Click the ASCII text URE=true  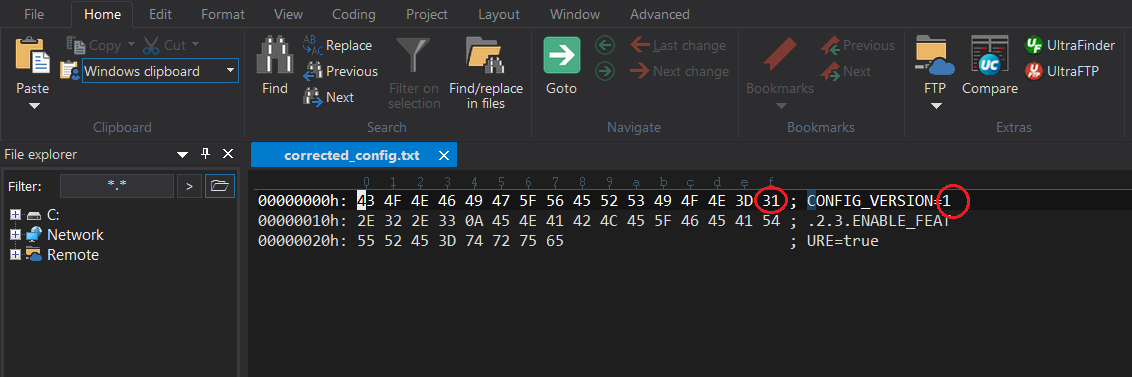click(x=843, y=240)
